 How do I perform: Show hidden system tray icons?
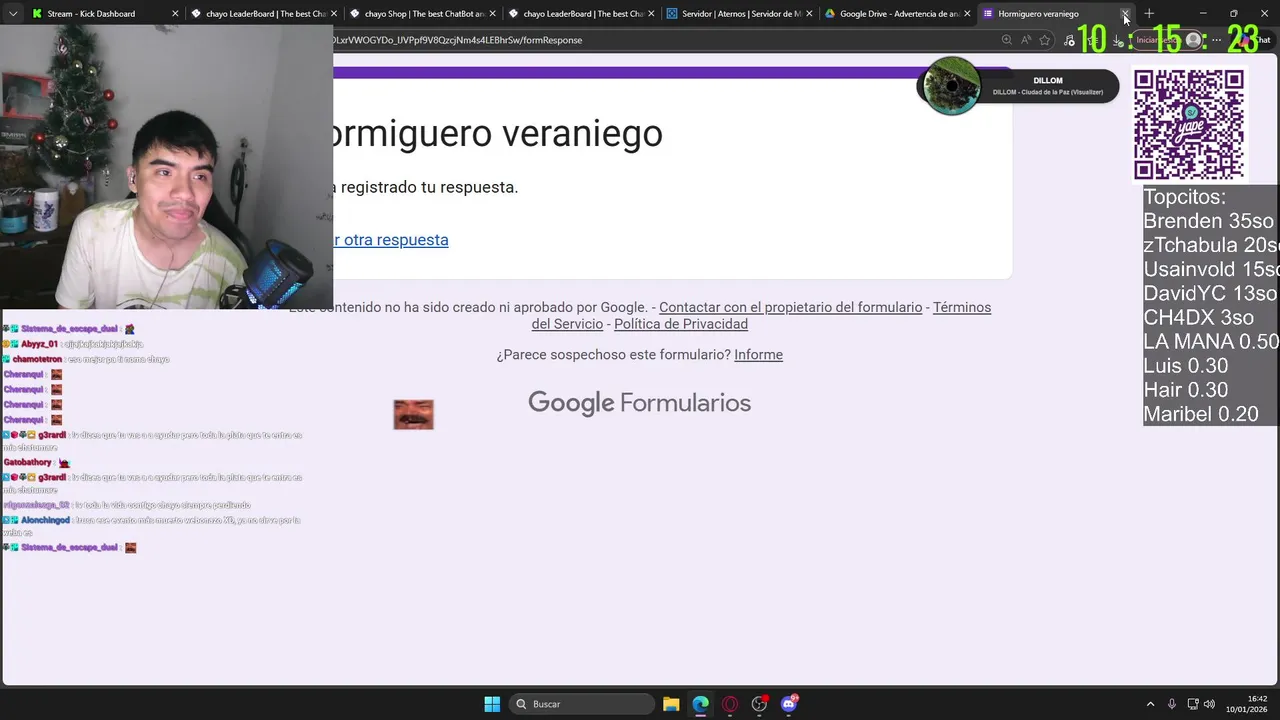coord(1150,704)
